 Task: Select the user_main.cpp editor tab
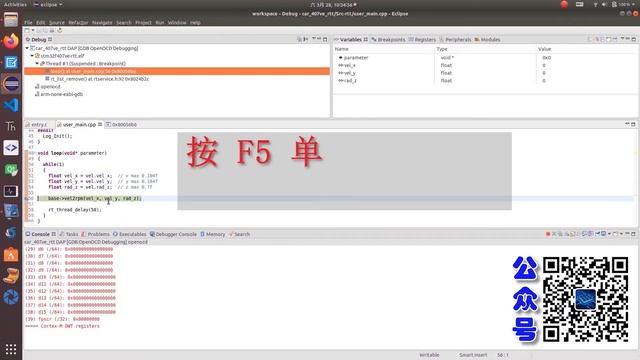[79, 124]
